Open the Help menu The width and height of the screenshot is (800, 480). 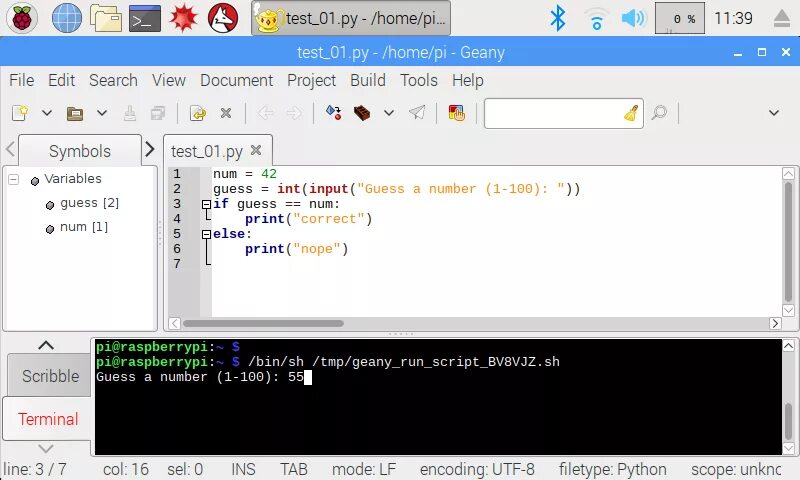[467, 80]
